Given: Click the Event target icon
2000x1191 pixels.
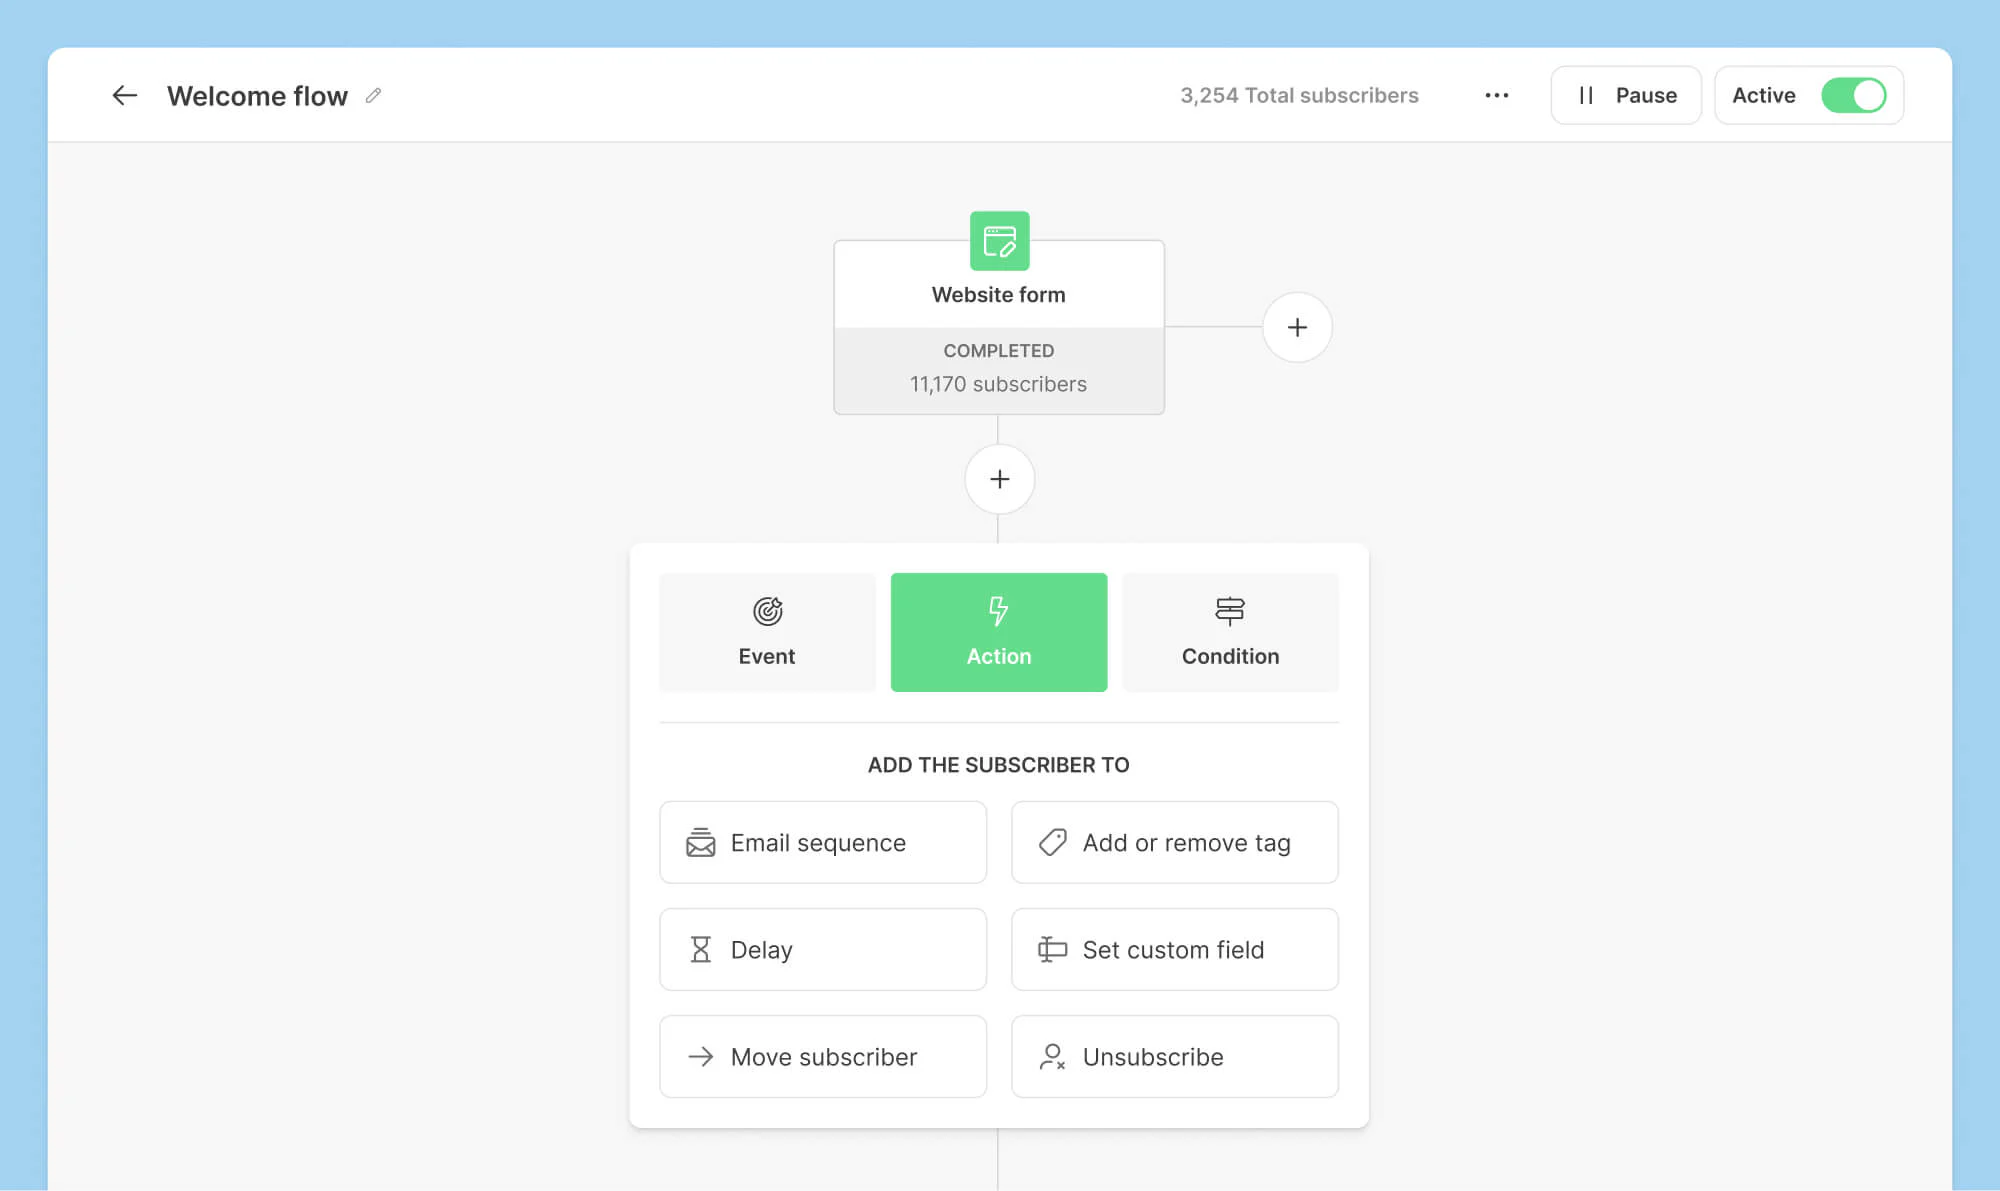Looking at the screenshot, I should coord(767,608).
